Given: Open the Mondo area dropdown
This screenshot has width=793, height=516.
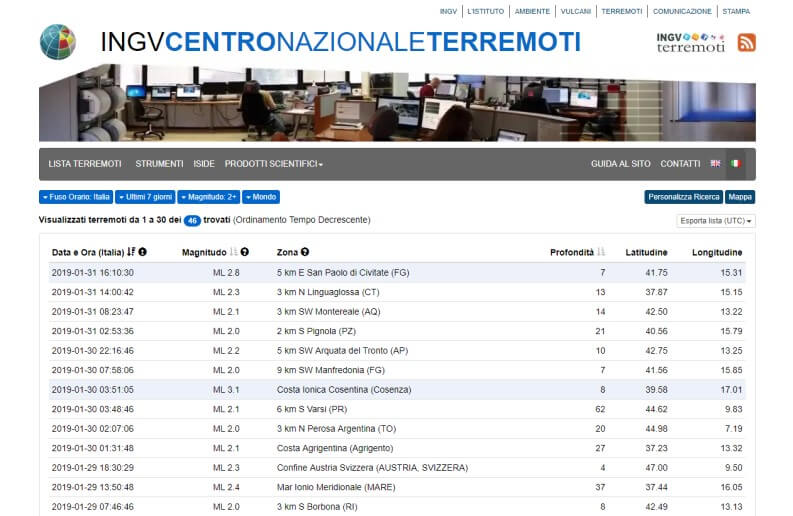Looking at the screenshot, I should [261, 197].
